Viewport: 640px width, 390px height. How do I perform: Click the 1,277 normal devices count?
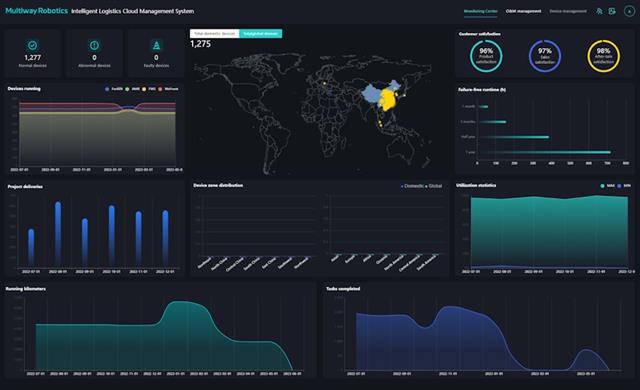[33, 58]
